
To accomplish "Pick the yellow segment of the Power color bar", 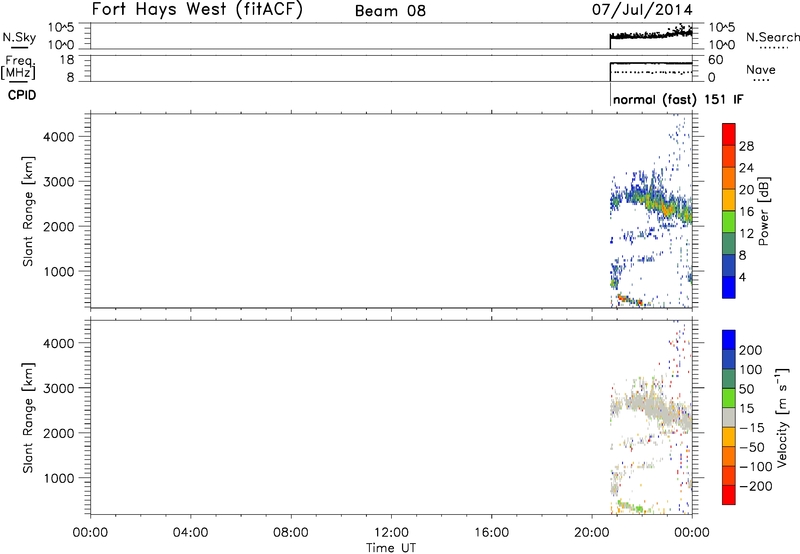I will (729, 199).
